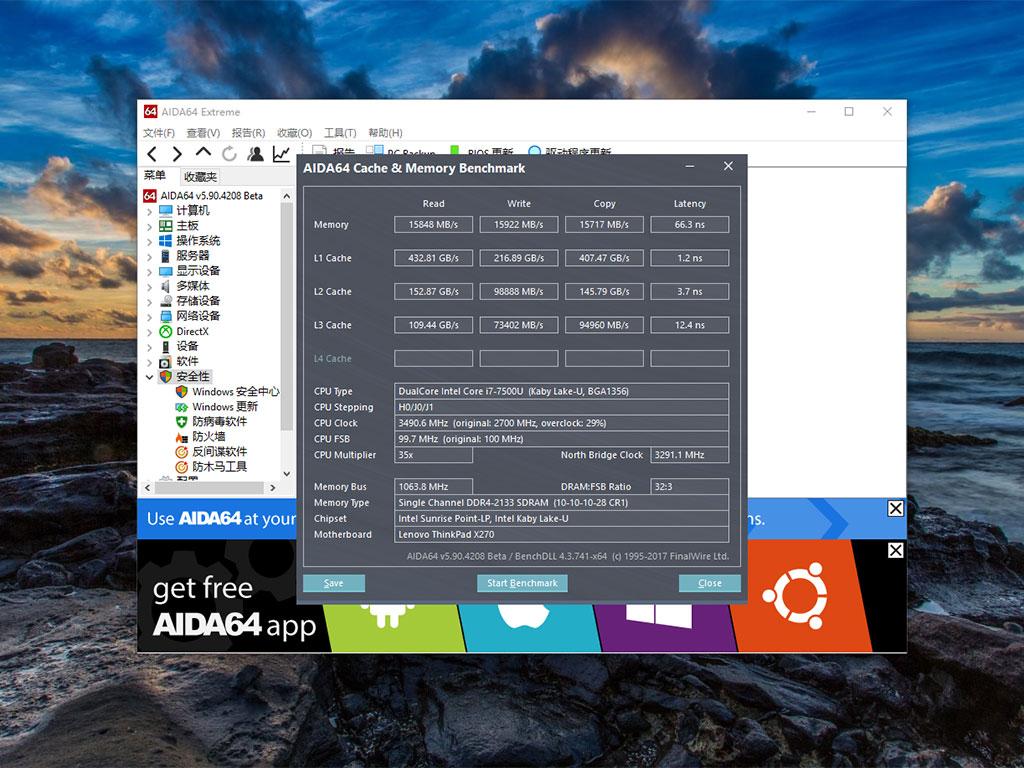Select the 操作系统 Windows logo icon
Image resolution: width=1024 pixels, height=768 pixels.
166,240
